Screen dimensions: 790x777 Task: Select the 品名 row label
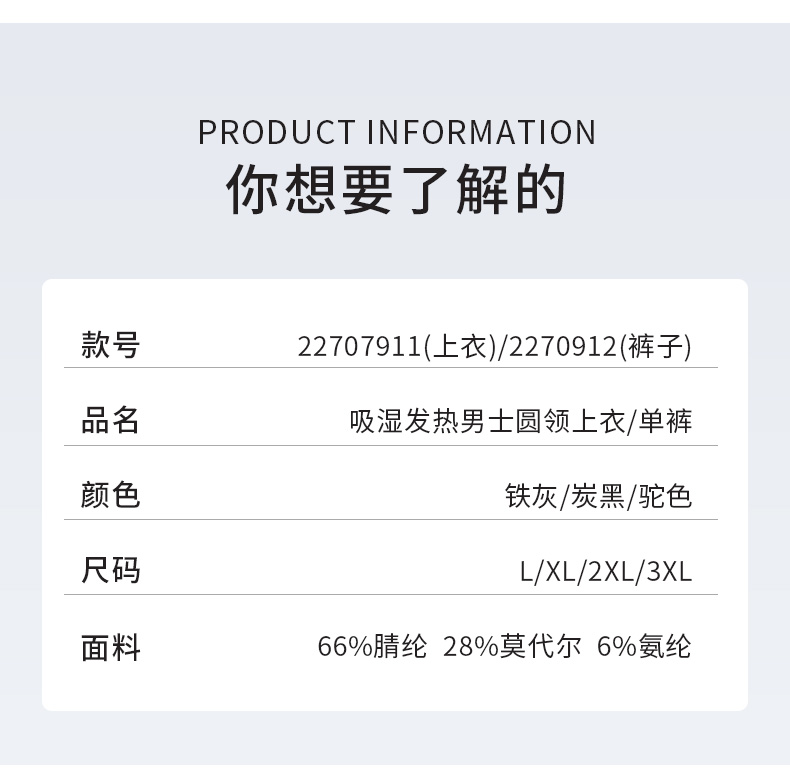(110, 420)
